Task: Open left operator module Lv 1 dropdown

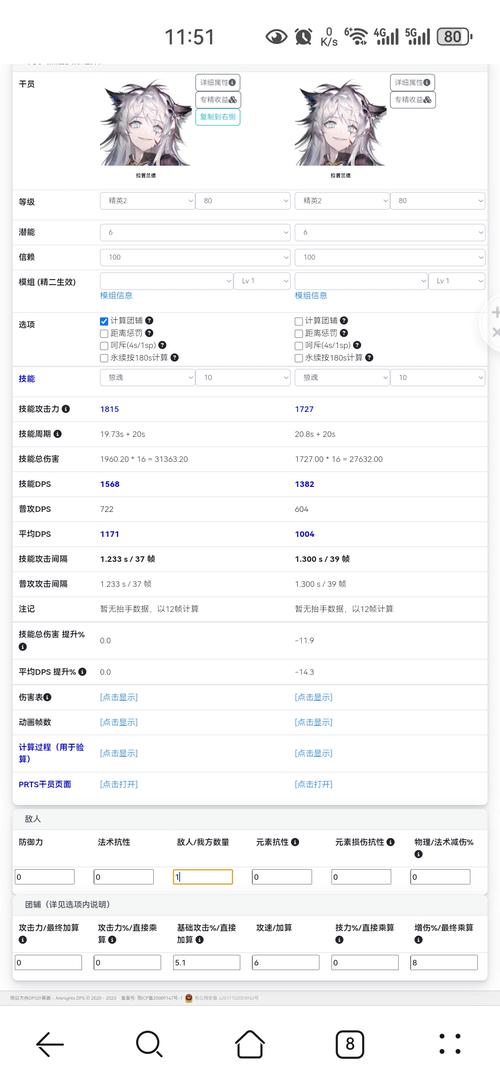Action: pos(262,281)
